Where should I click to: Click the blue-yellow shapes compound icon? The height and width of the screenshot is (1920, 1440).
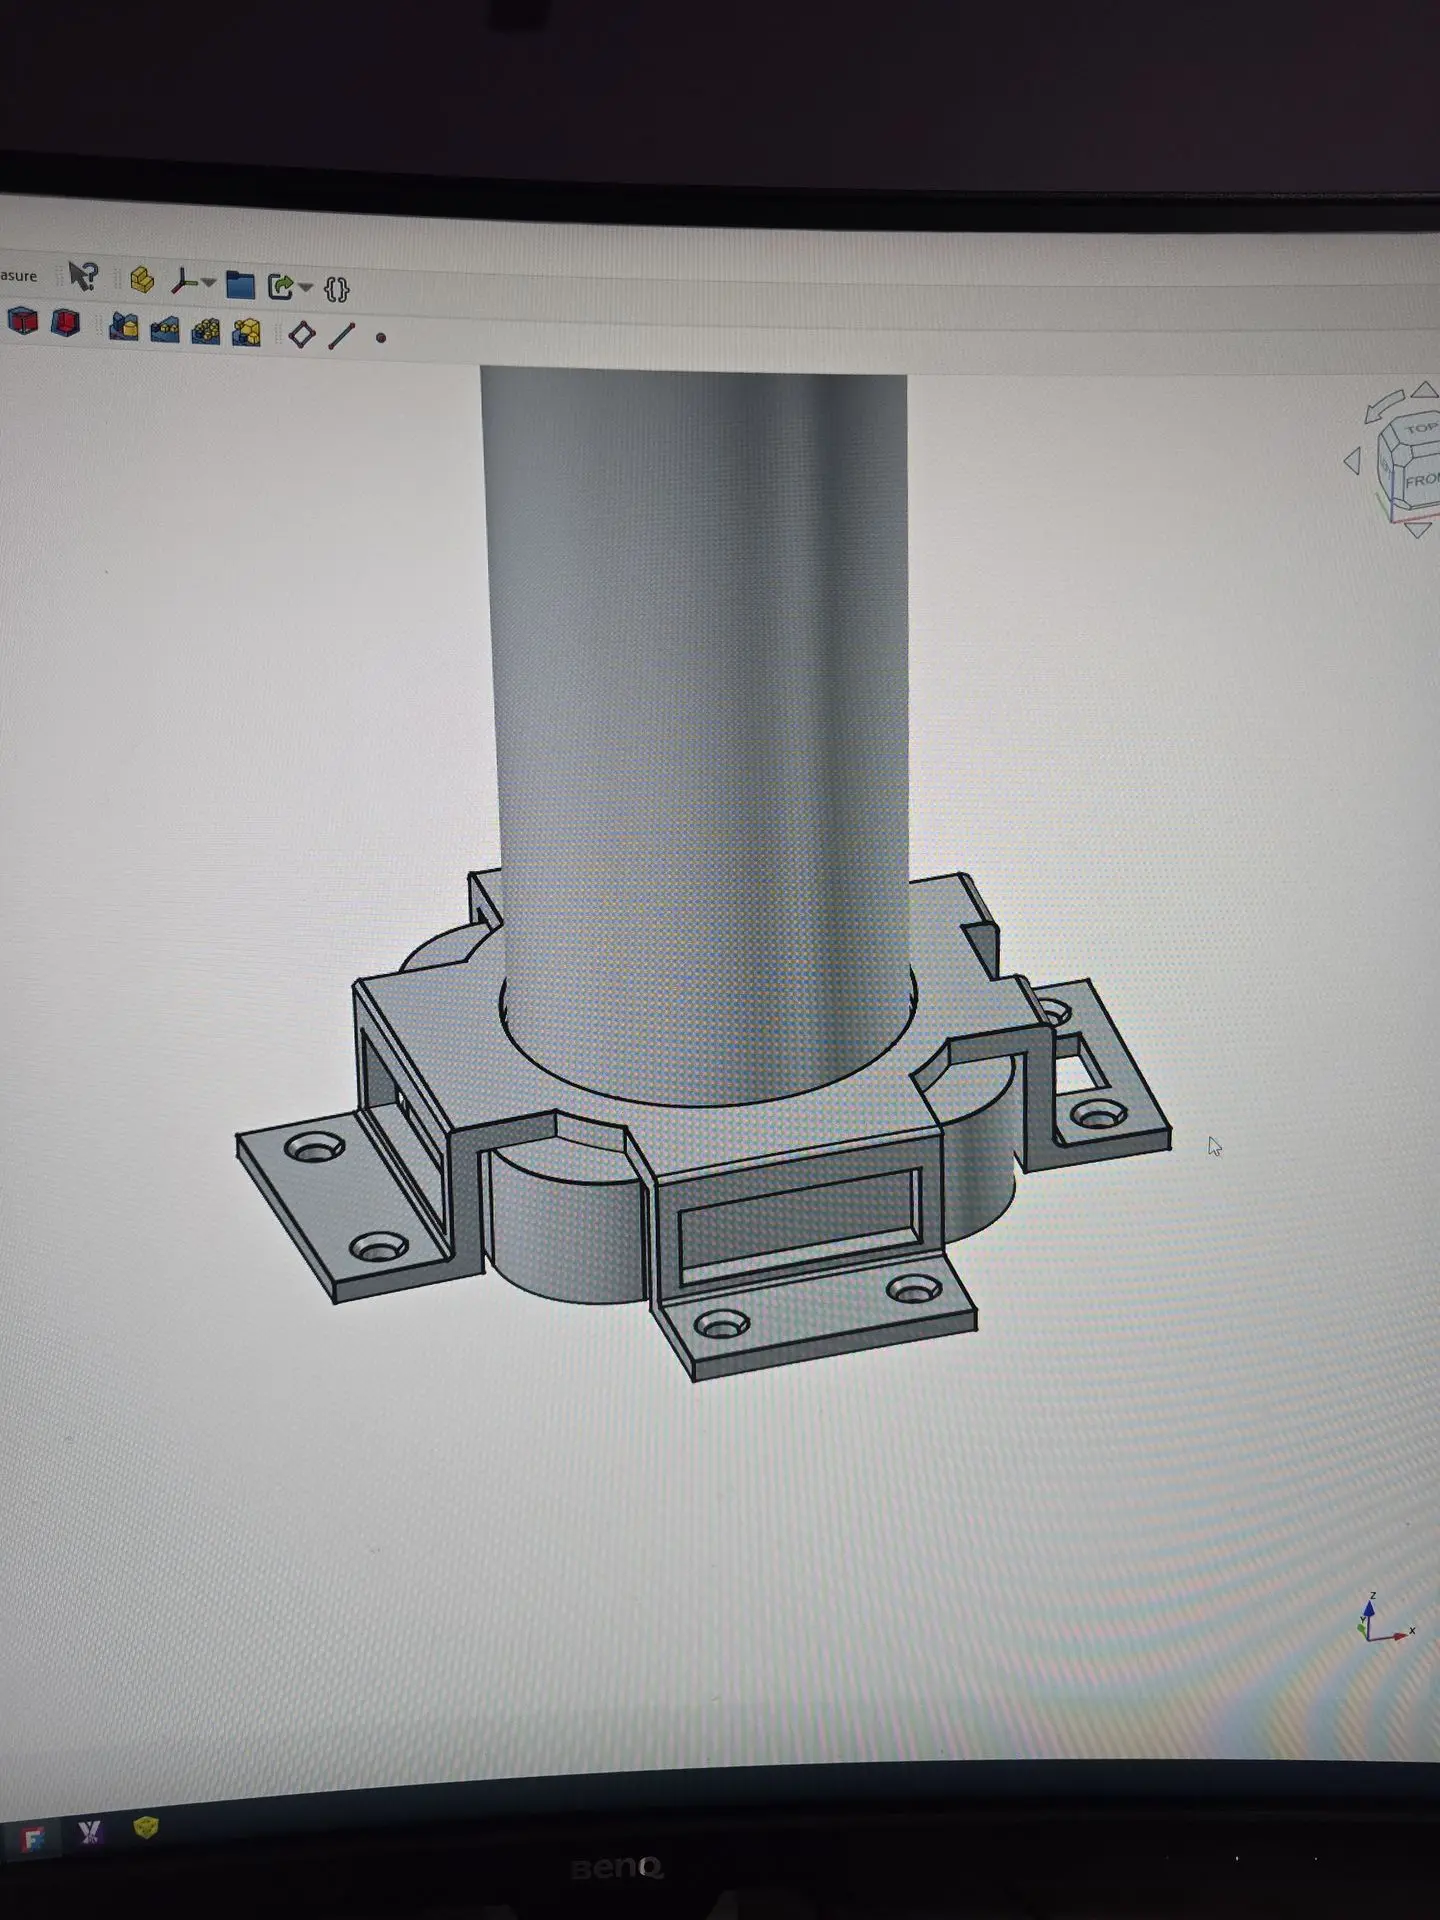pos(124,326)
